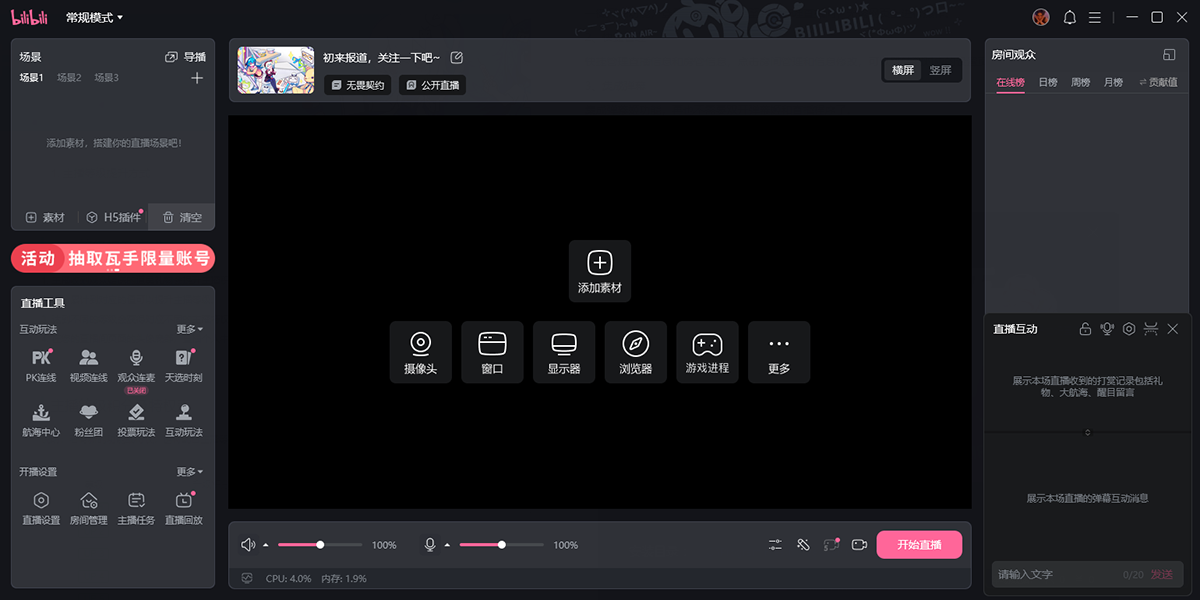The height and width of the screenshot is (600, 1200).
Task: Expand microphone device arrow
Action: pos(447,545)
